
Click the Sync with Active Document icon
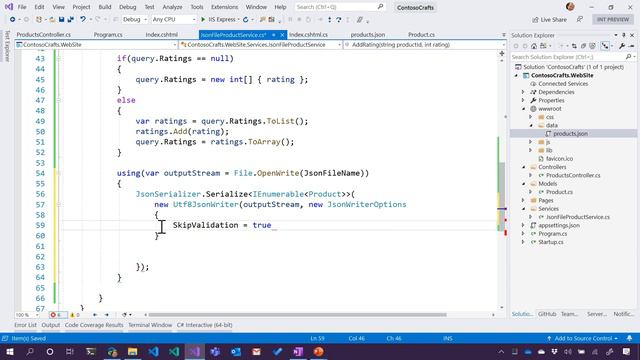pos(574,46)
